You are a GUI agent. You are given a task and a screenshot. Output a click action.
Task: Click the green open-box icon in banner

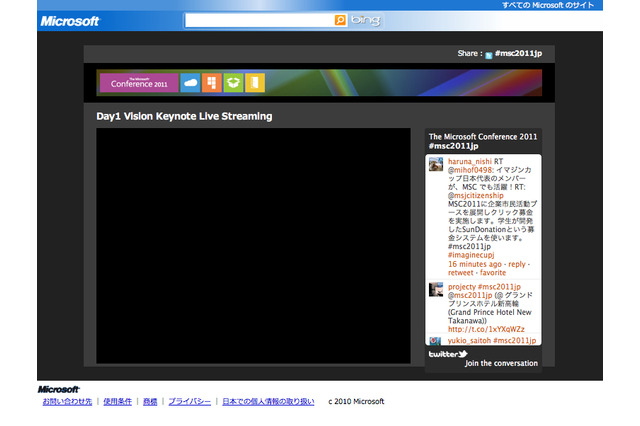coord(232,83)
